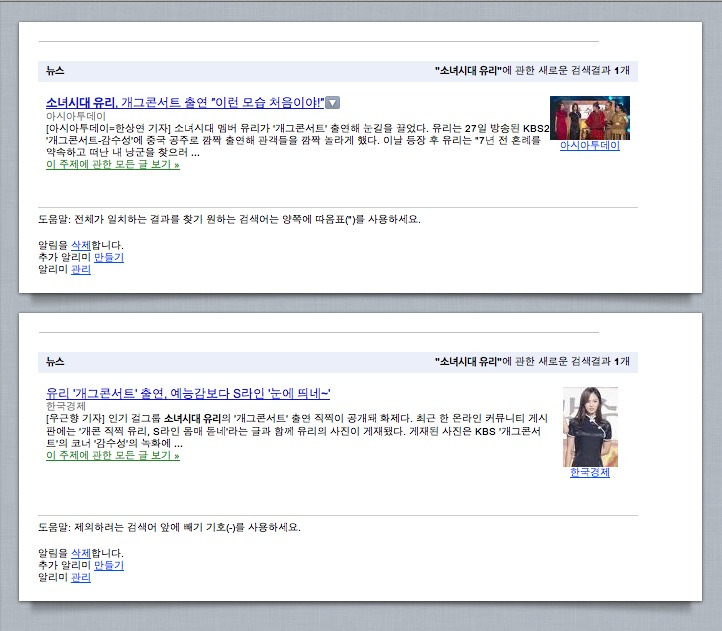
Task: Click the search-result count text in first alert
Action: click(532, 70)
